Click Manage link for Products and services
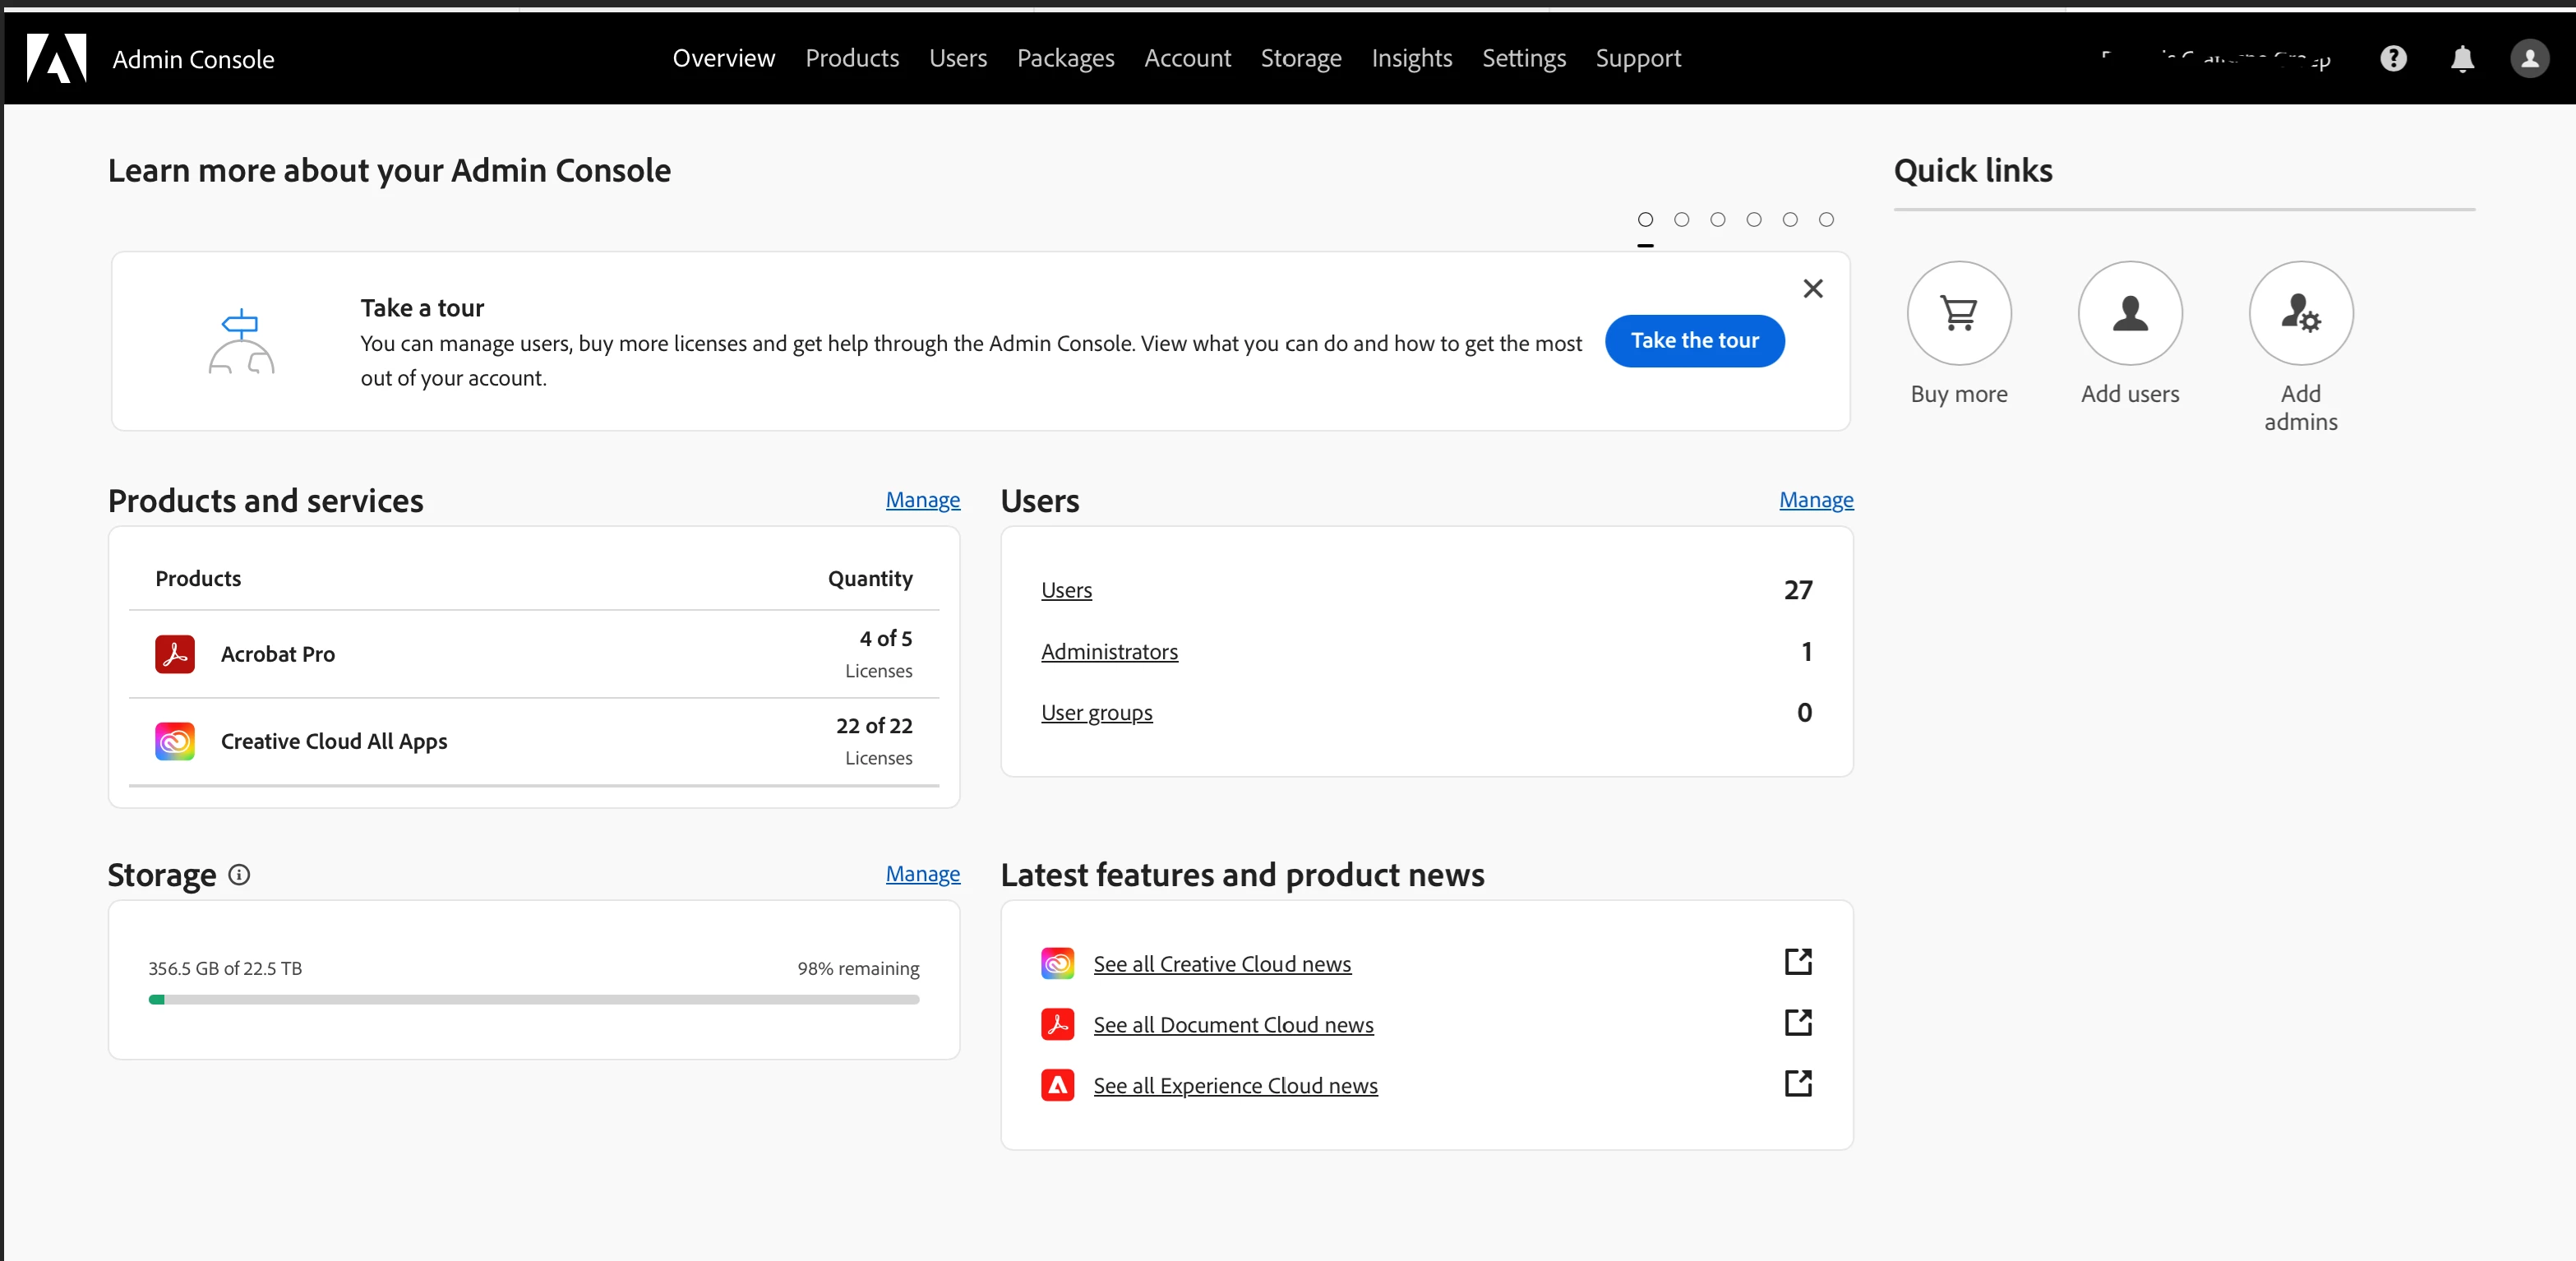 (x=922, y=500)
